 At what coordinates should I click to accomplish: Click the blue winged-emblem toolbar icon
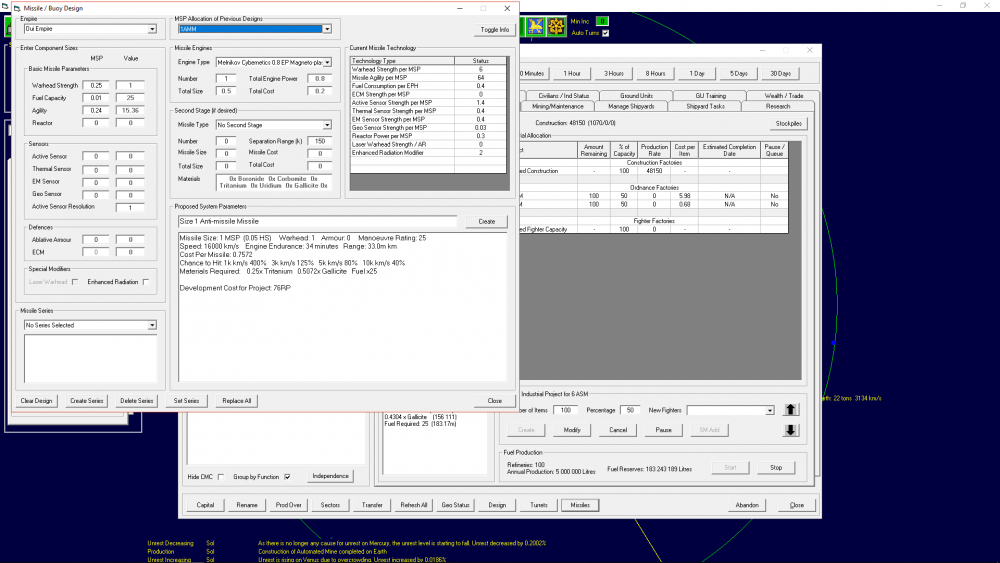pos(535,27)
